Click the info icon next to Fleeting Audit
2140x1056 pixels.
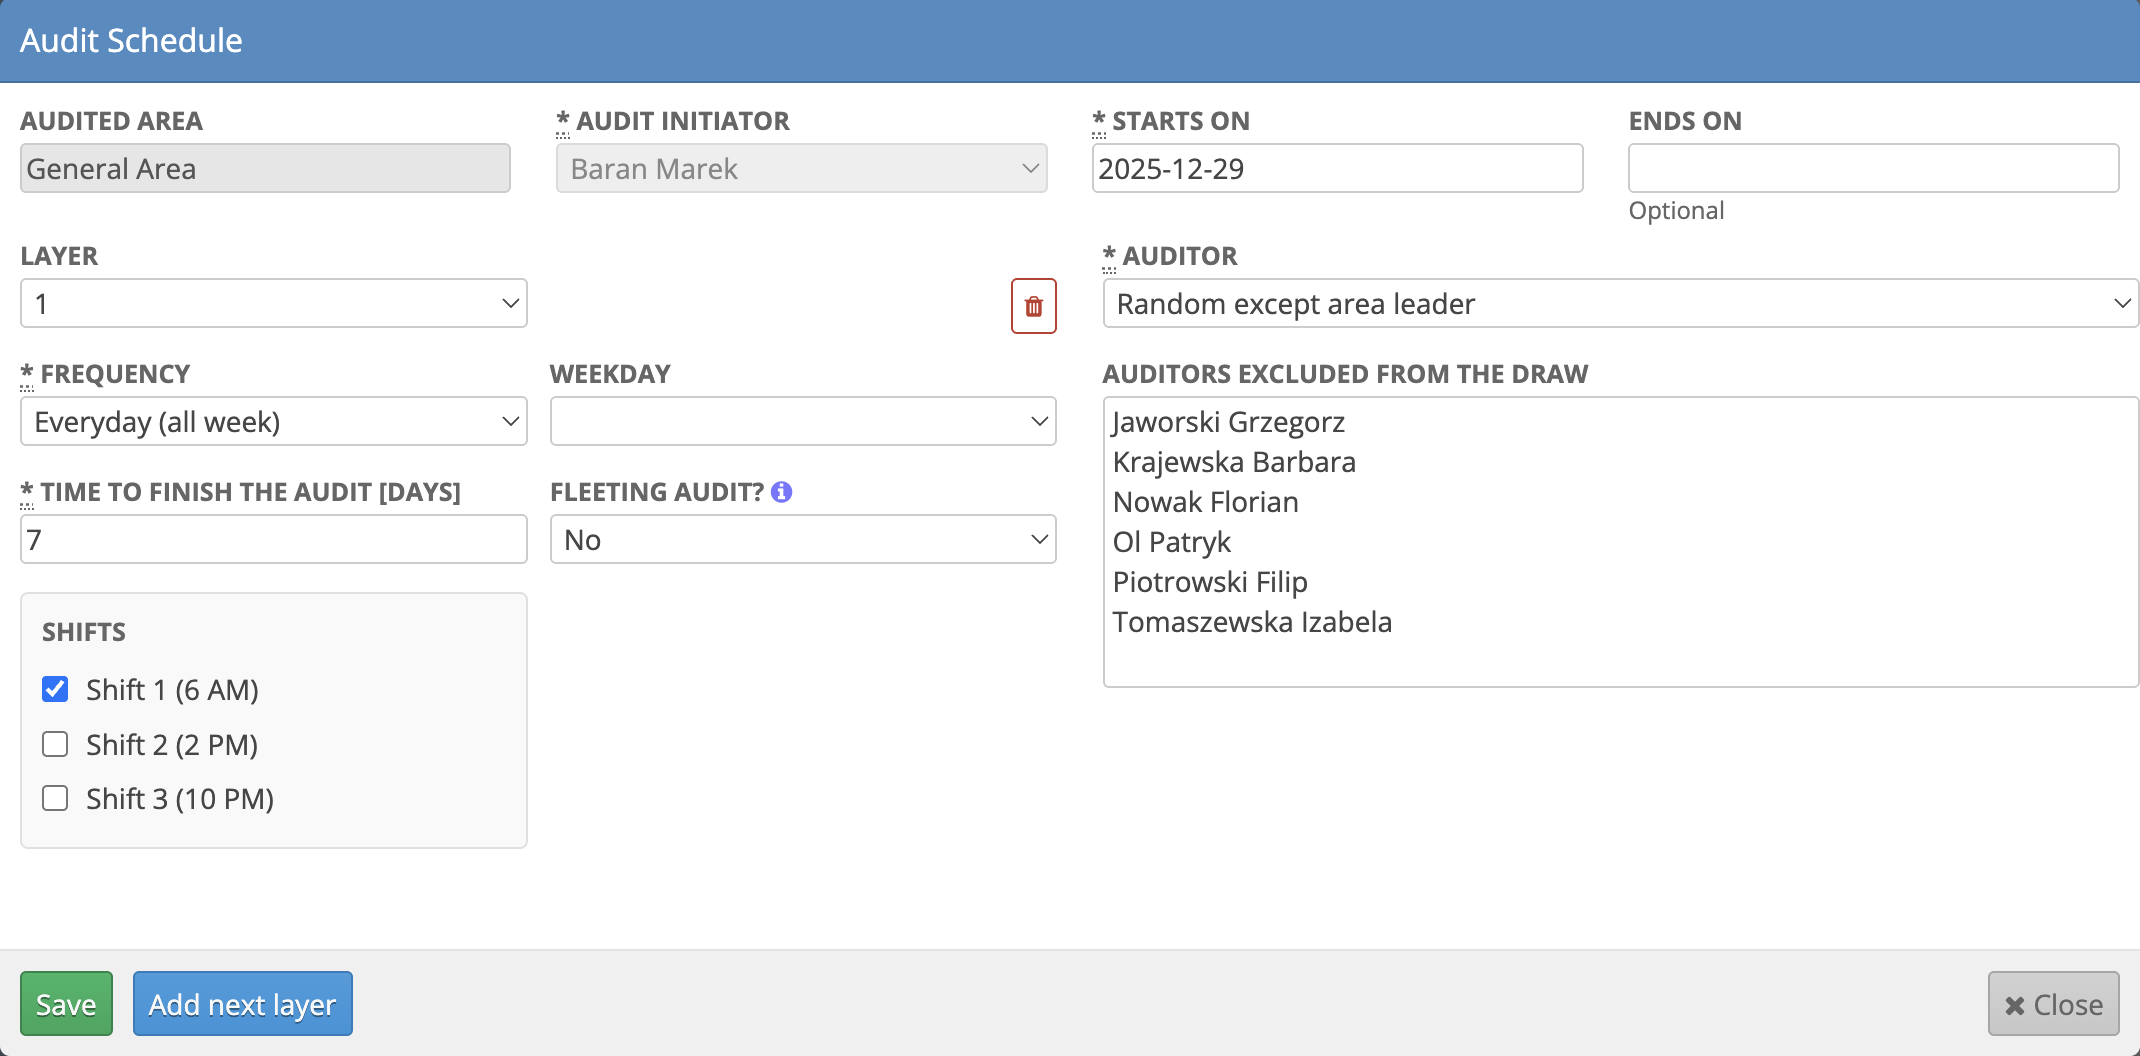click(783, 491)
